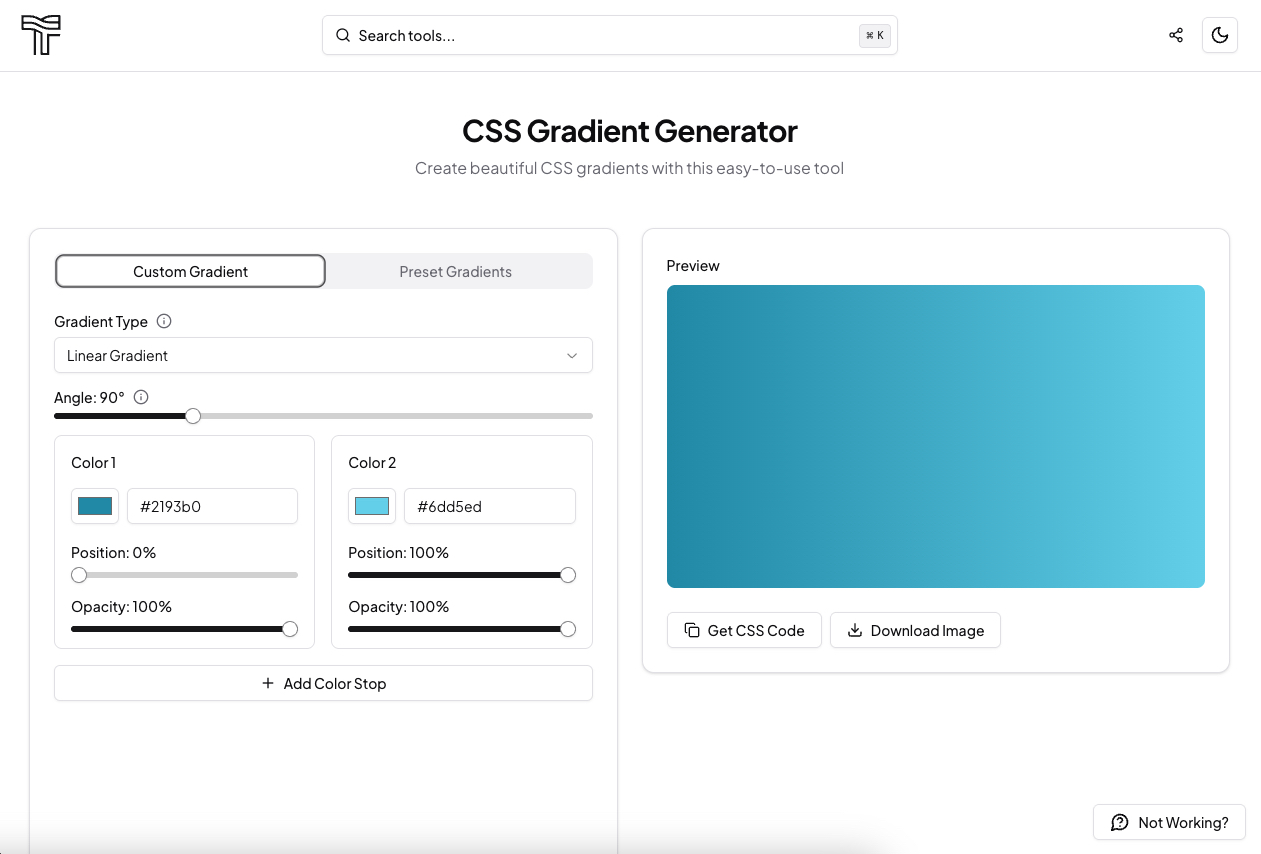Click the search magnifier icon
This screenshot has height=854, width=1261.
point(342,34)
